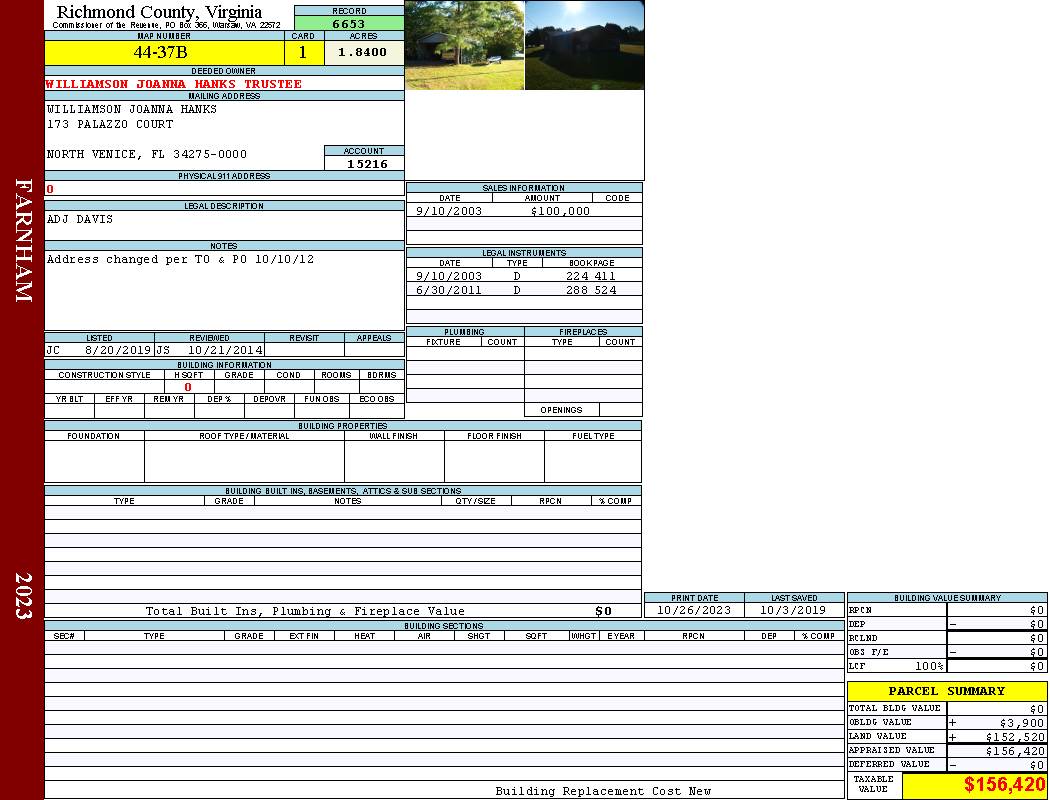Click the left property photo thumbnail
1050x800 pixels.
coord(464,45)
